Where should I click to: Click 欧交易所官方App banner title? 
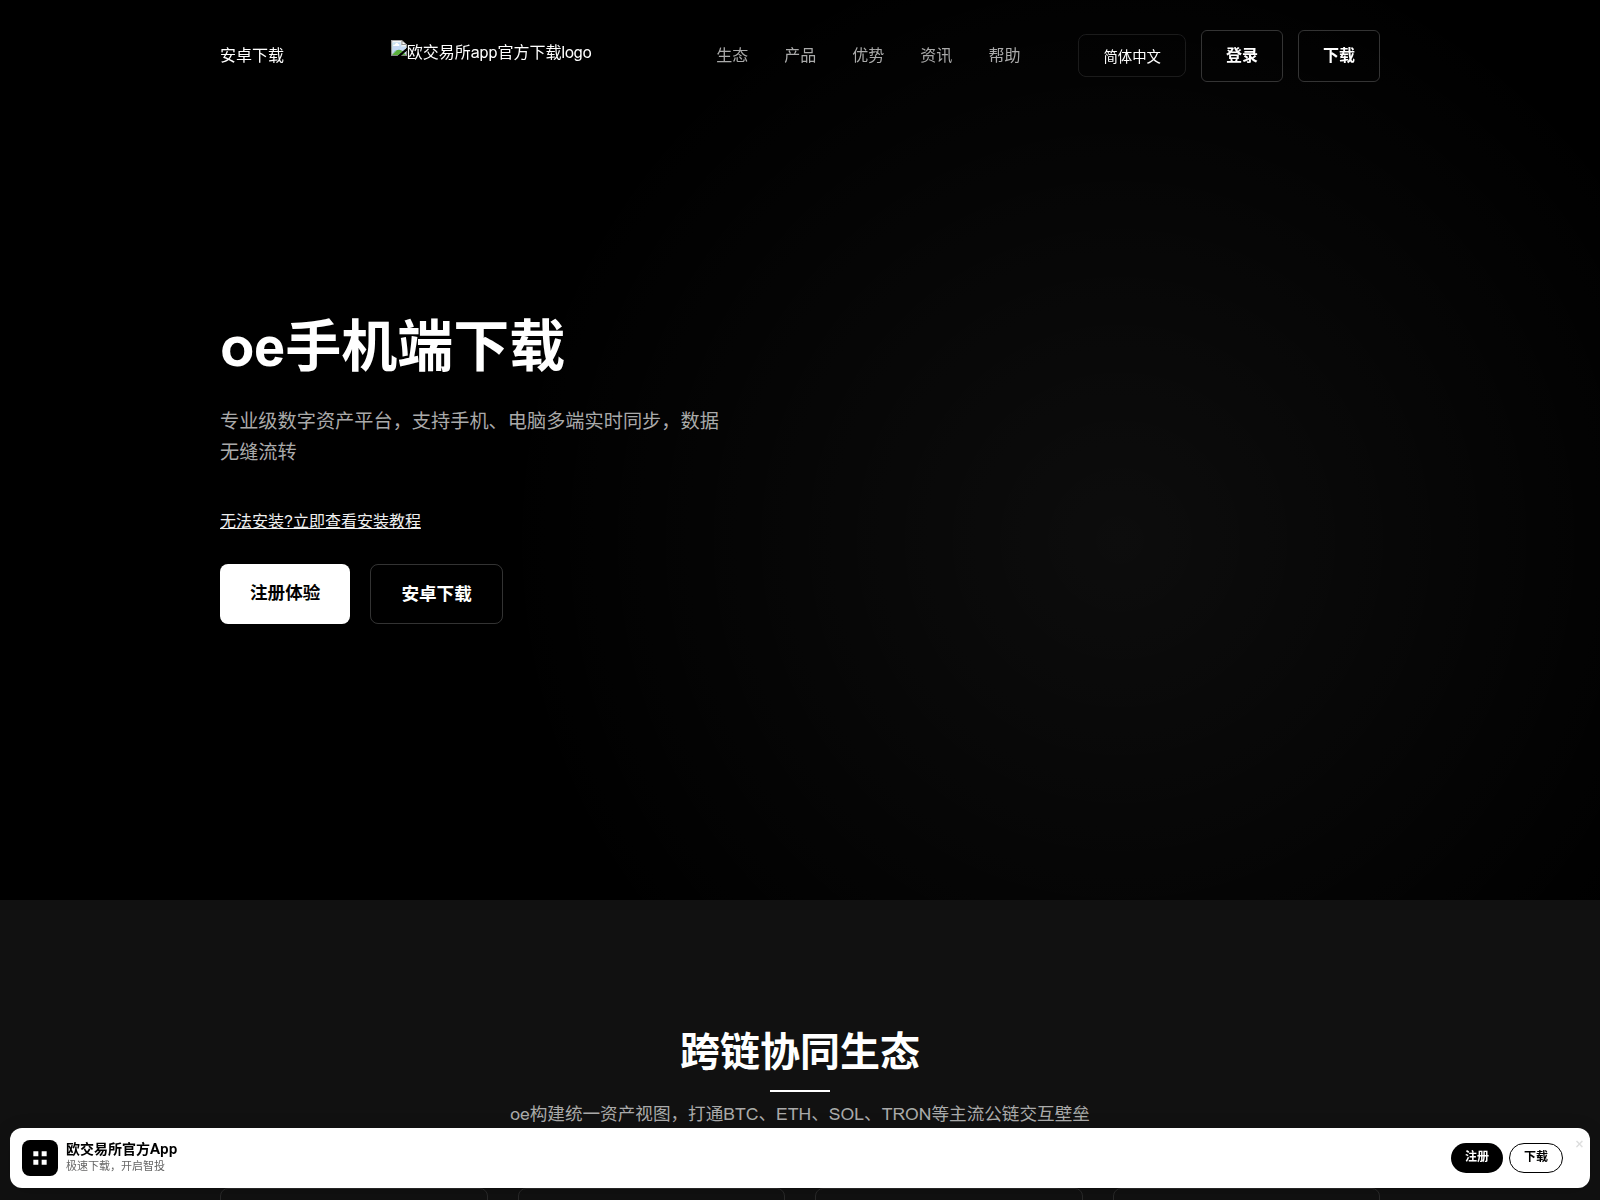pos(122,1149)
